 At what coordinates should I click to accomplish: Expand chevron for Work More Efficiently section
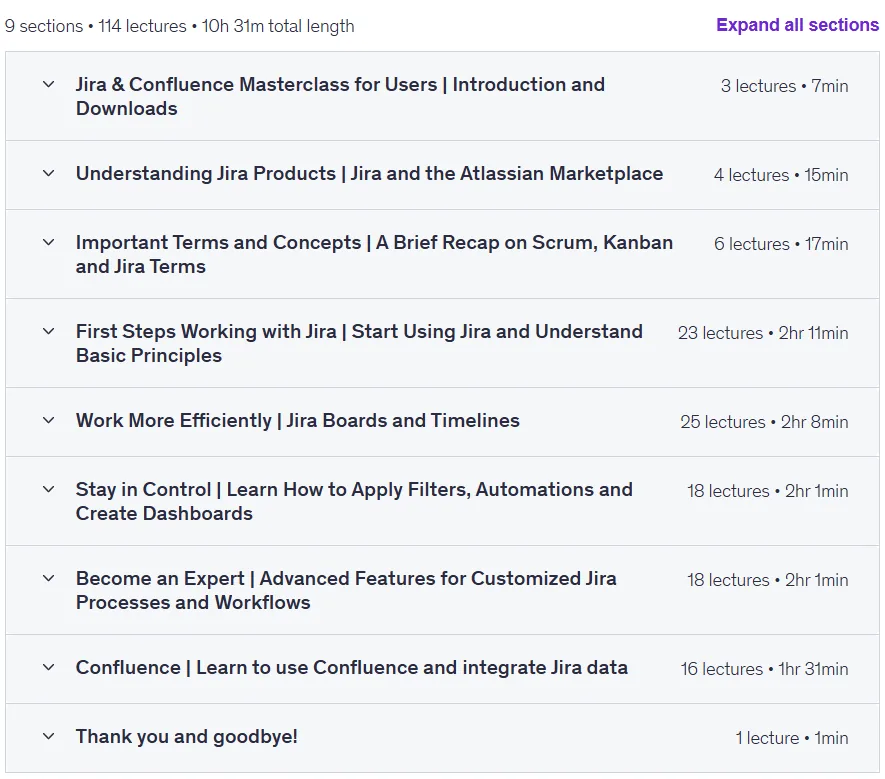(49, 421)
